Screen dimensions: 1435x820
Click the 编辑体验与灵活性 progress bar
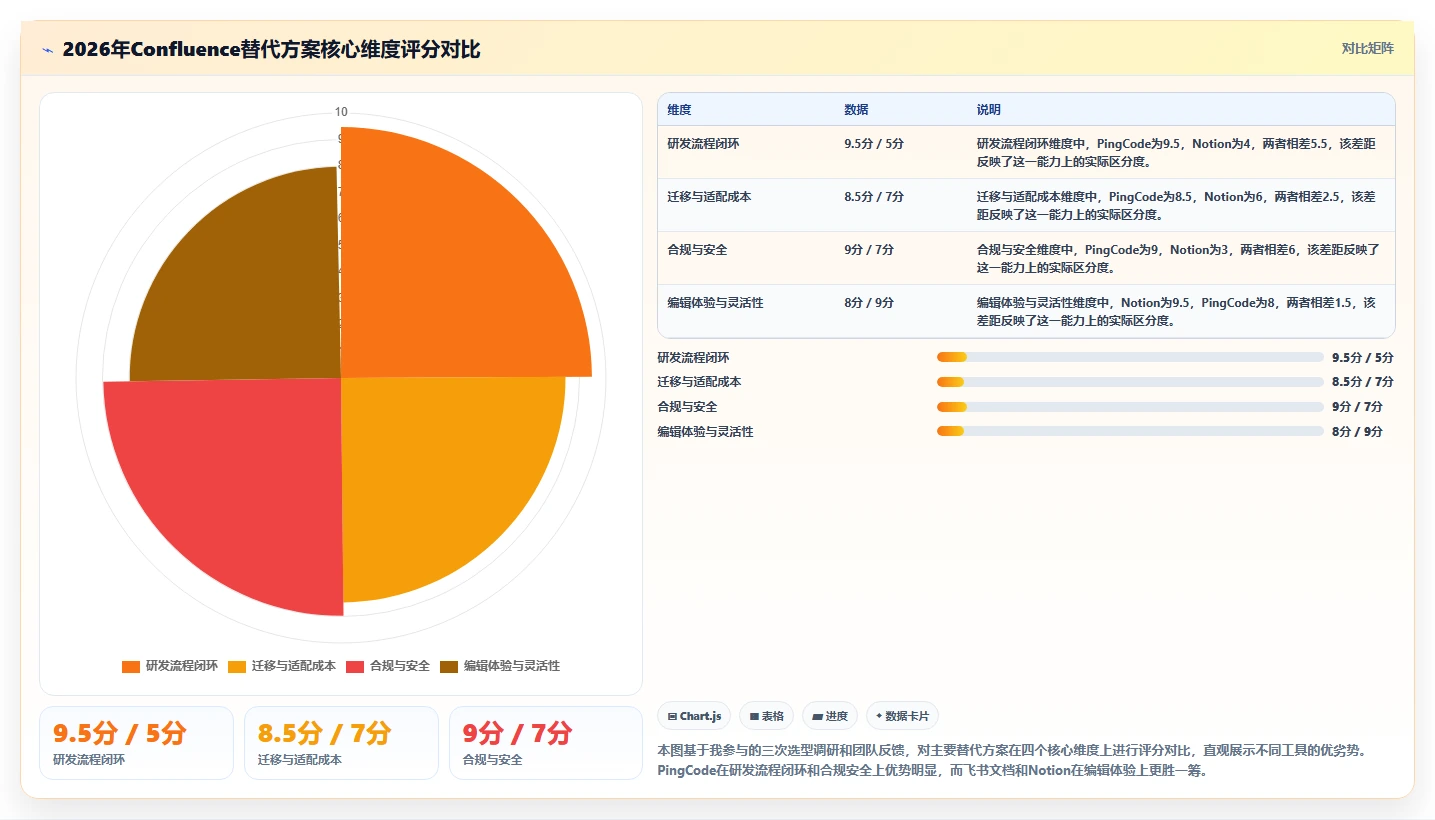(x=1130, y=432)
